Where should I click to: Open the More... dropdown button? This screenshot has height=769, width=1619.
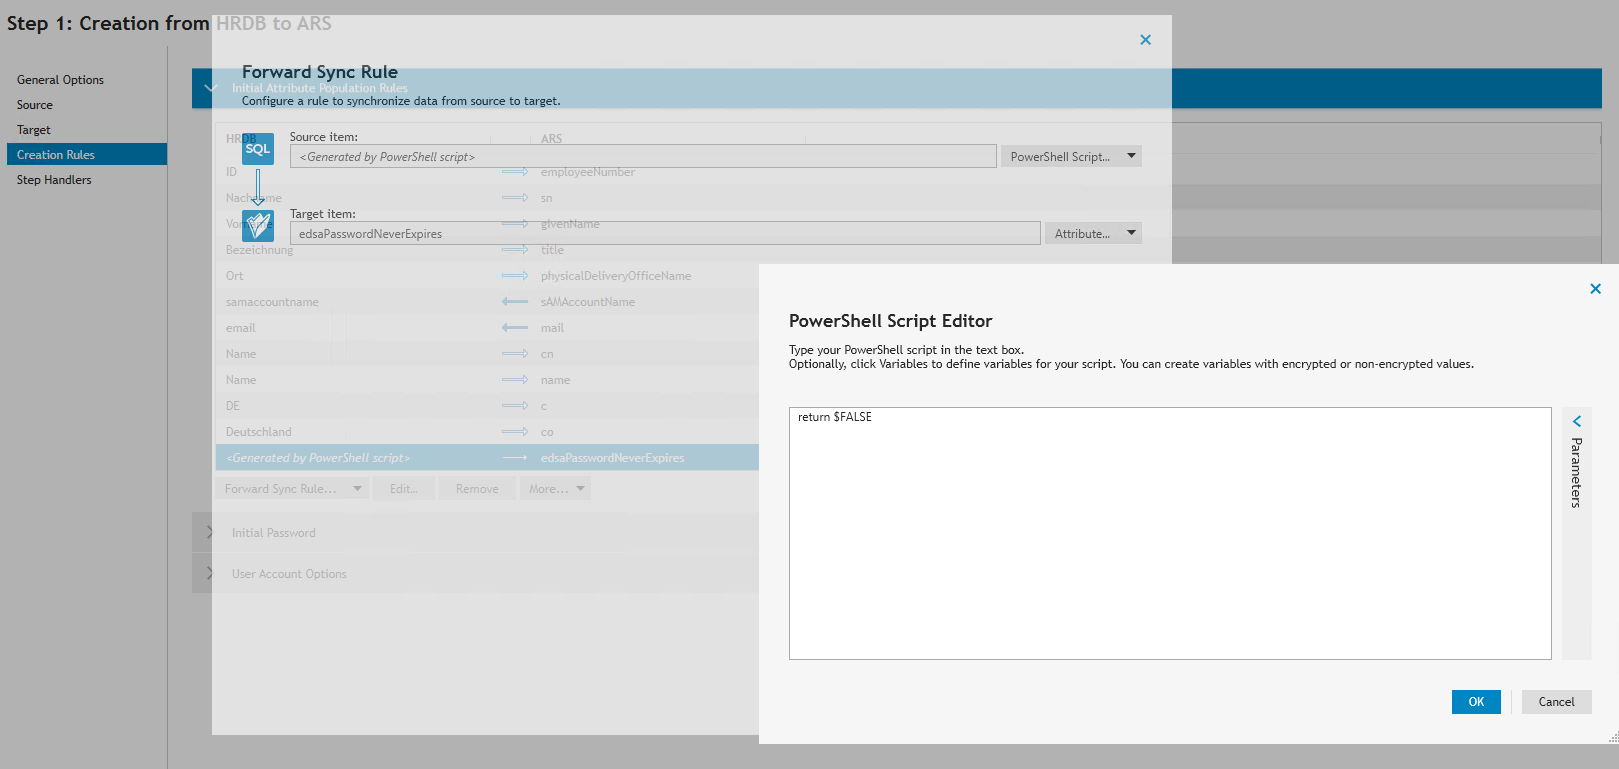555,489
